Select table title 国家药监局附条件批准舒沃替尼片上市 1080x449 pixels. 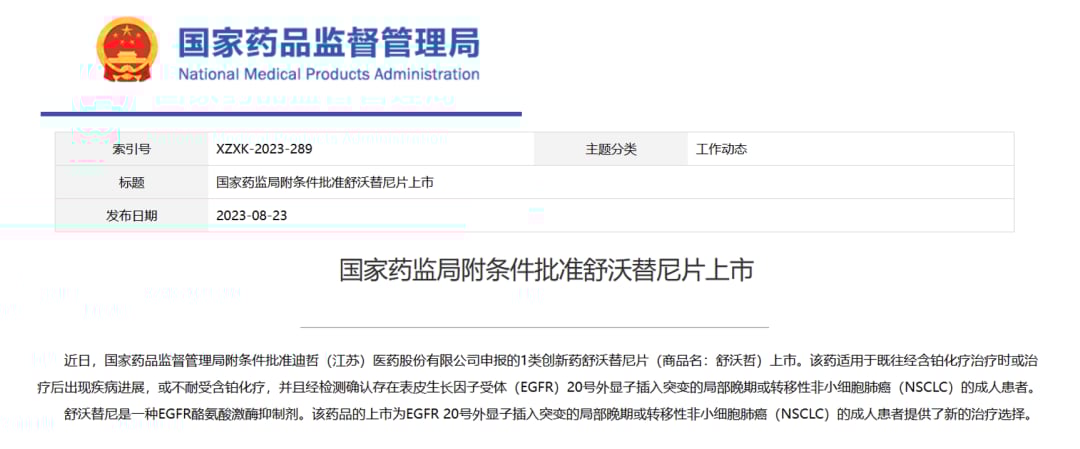coord(324,182)
